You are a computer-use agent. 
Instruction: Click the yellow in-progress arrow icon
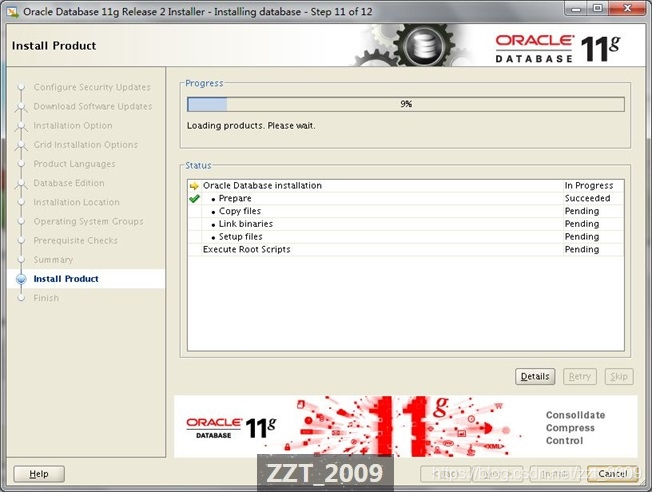pos(194,186)
